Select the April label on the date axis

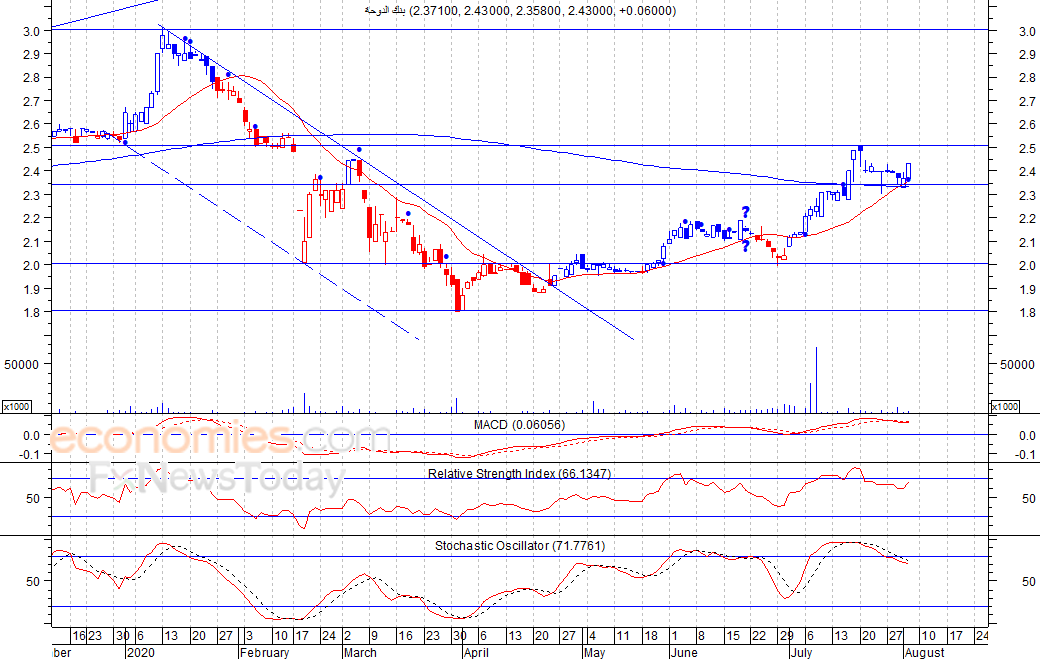477,652
